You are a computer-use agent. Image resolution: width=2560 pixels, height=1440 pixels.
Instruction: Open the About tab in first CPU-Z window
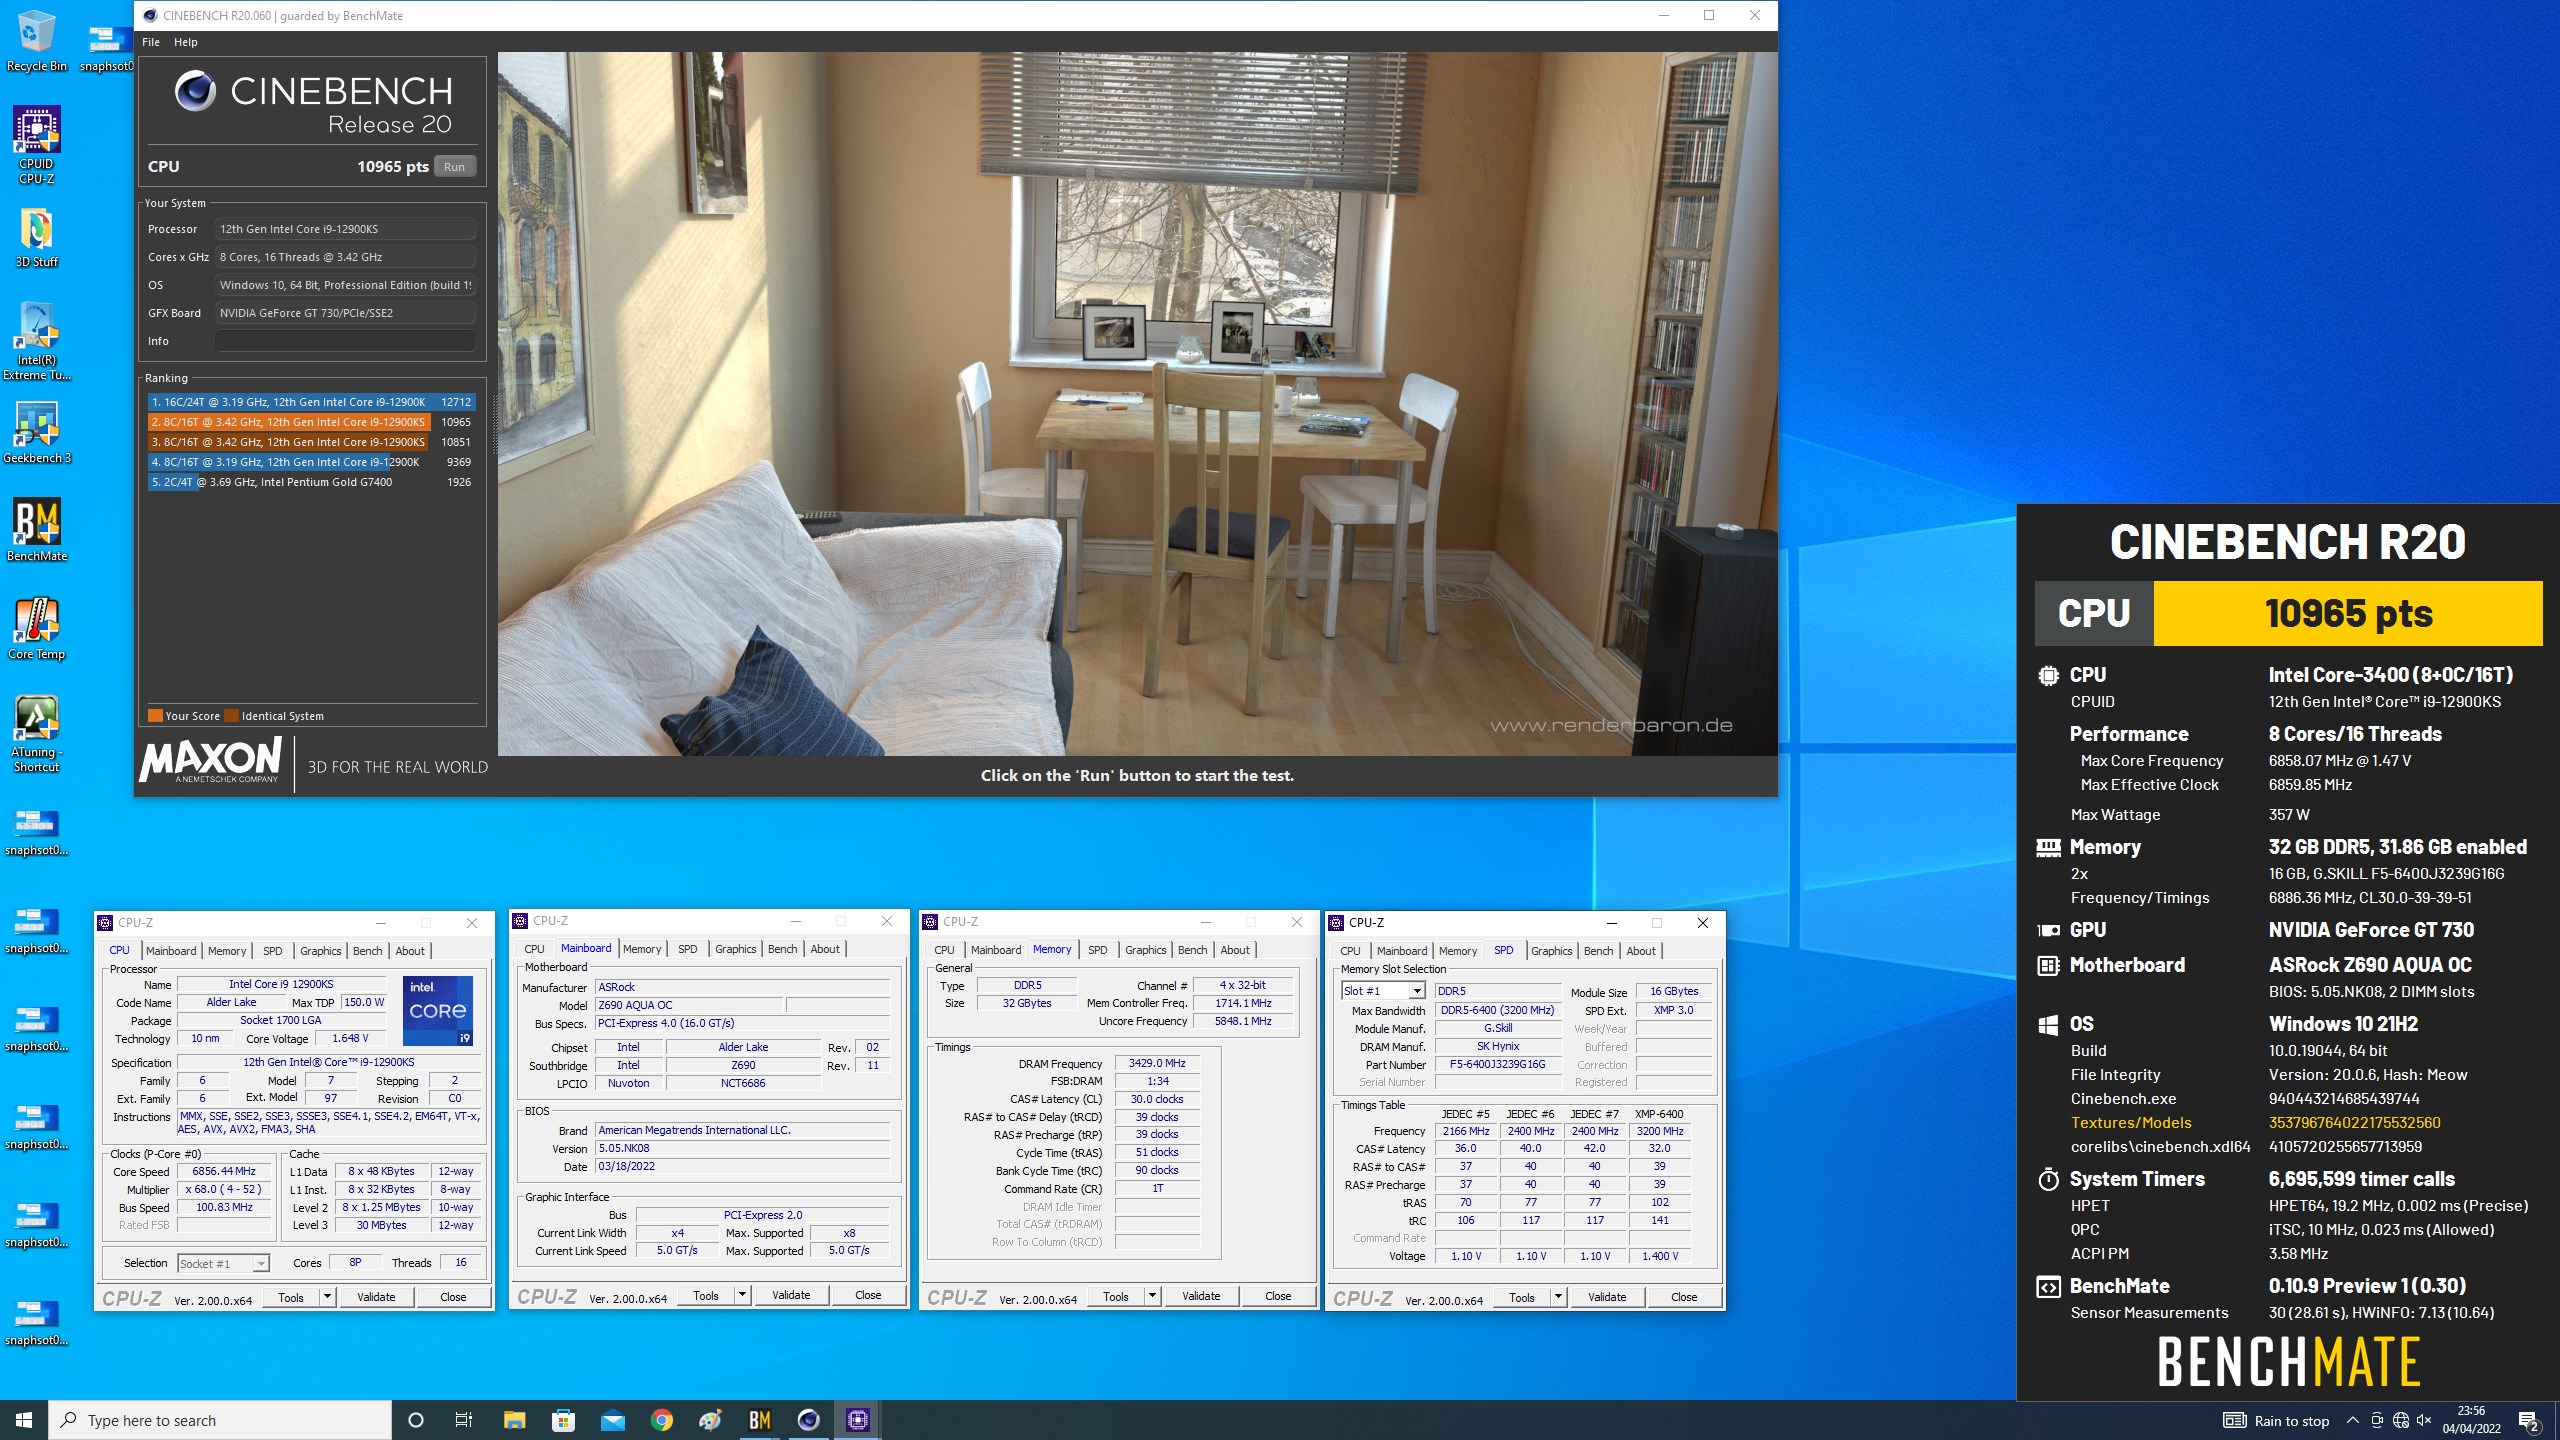click(x=410, y=951)
